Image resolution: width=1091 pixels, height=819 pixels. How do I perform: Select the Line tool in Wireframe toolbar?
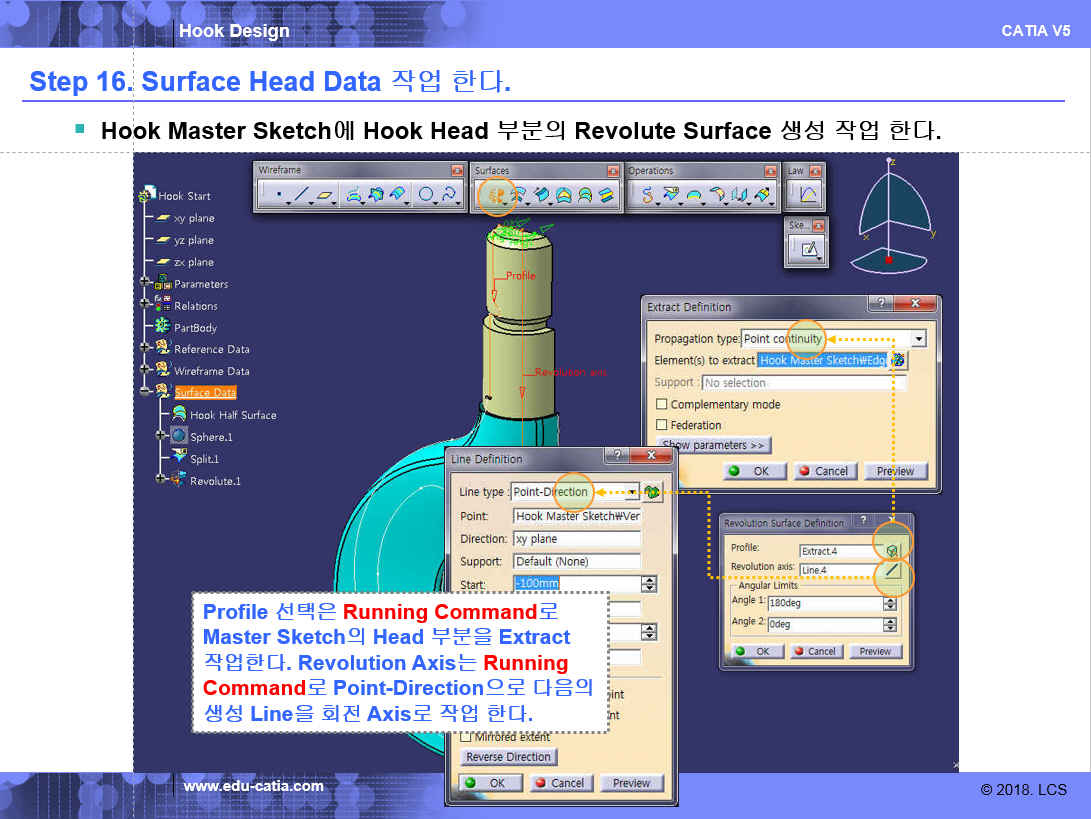point(302,195)
